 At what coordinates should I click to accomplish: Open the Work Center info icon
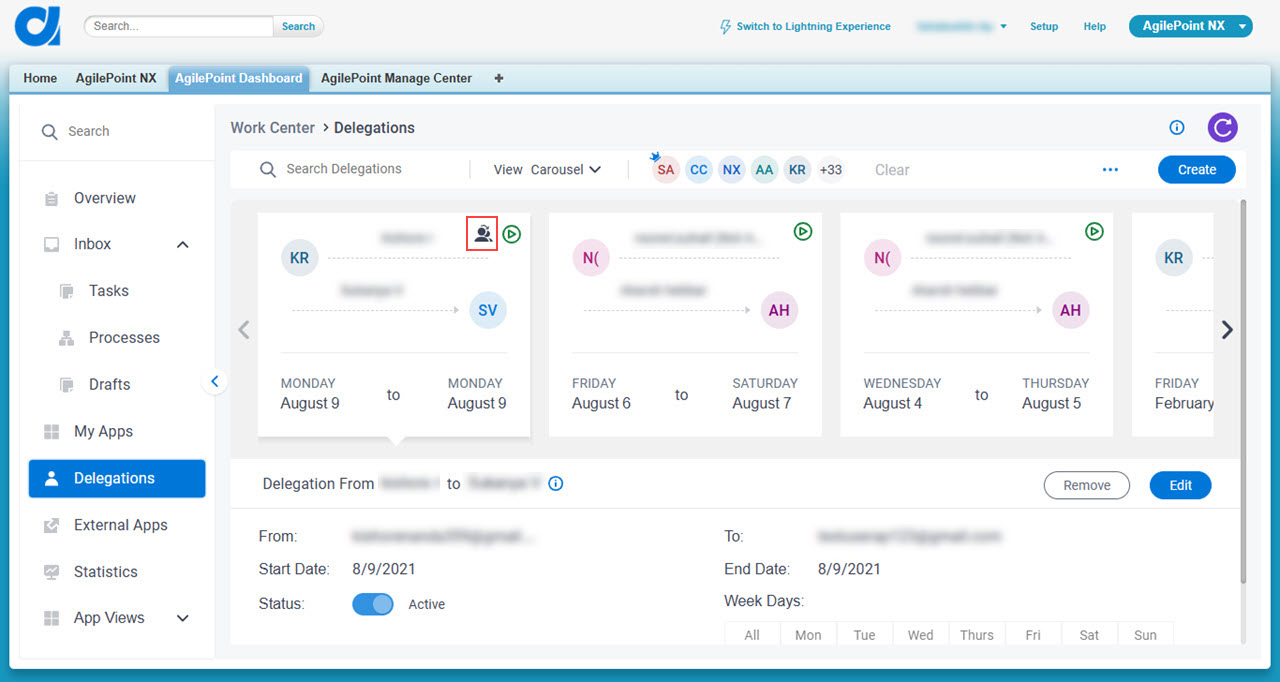[x=1177, y=127]
